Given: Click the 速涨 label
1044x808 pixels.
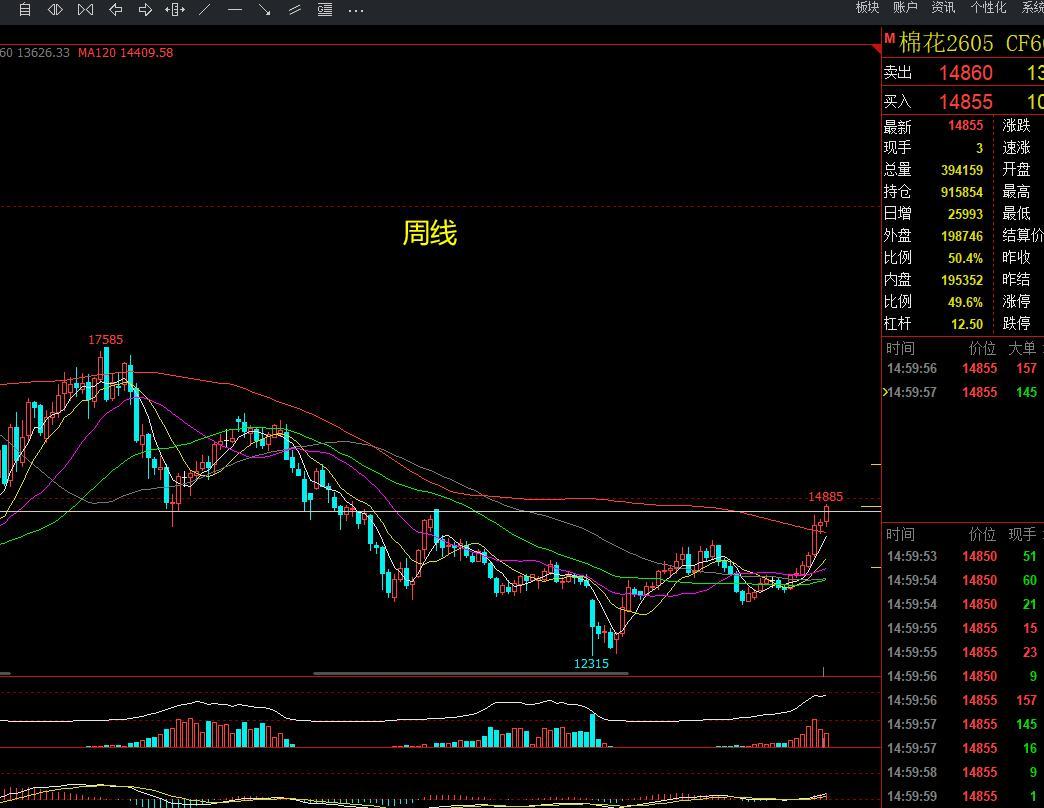Looking at the screenshot, I should pos(1016,147).
